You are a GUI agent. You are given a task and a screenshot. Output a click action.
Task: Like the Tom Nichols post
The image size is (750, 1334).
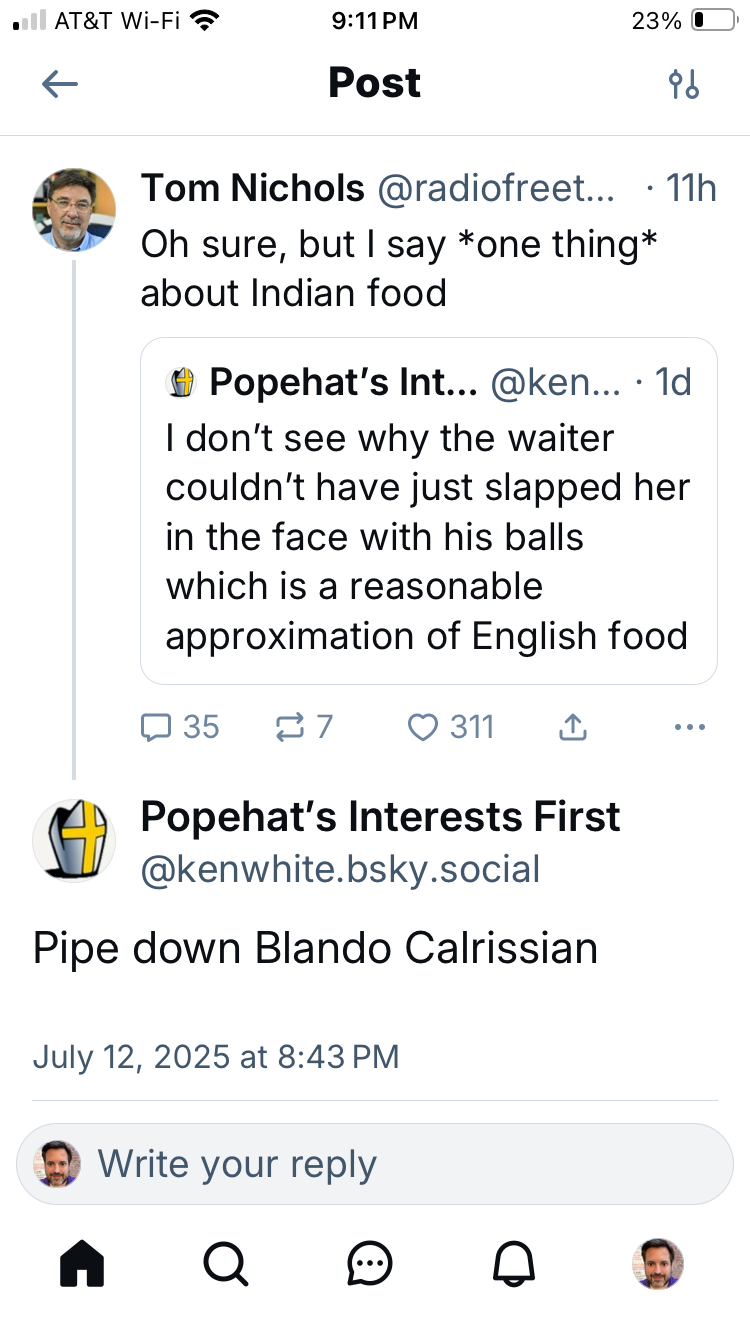[x=451, y=727]
